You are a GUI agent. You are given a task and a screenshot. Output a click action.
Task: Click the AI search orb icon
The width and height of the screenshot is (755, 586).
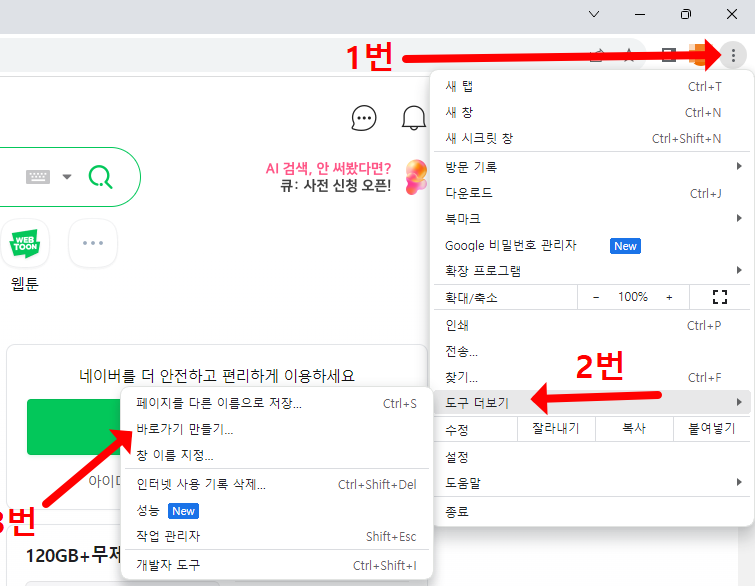tap(416, 177)
